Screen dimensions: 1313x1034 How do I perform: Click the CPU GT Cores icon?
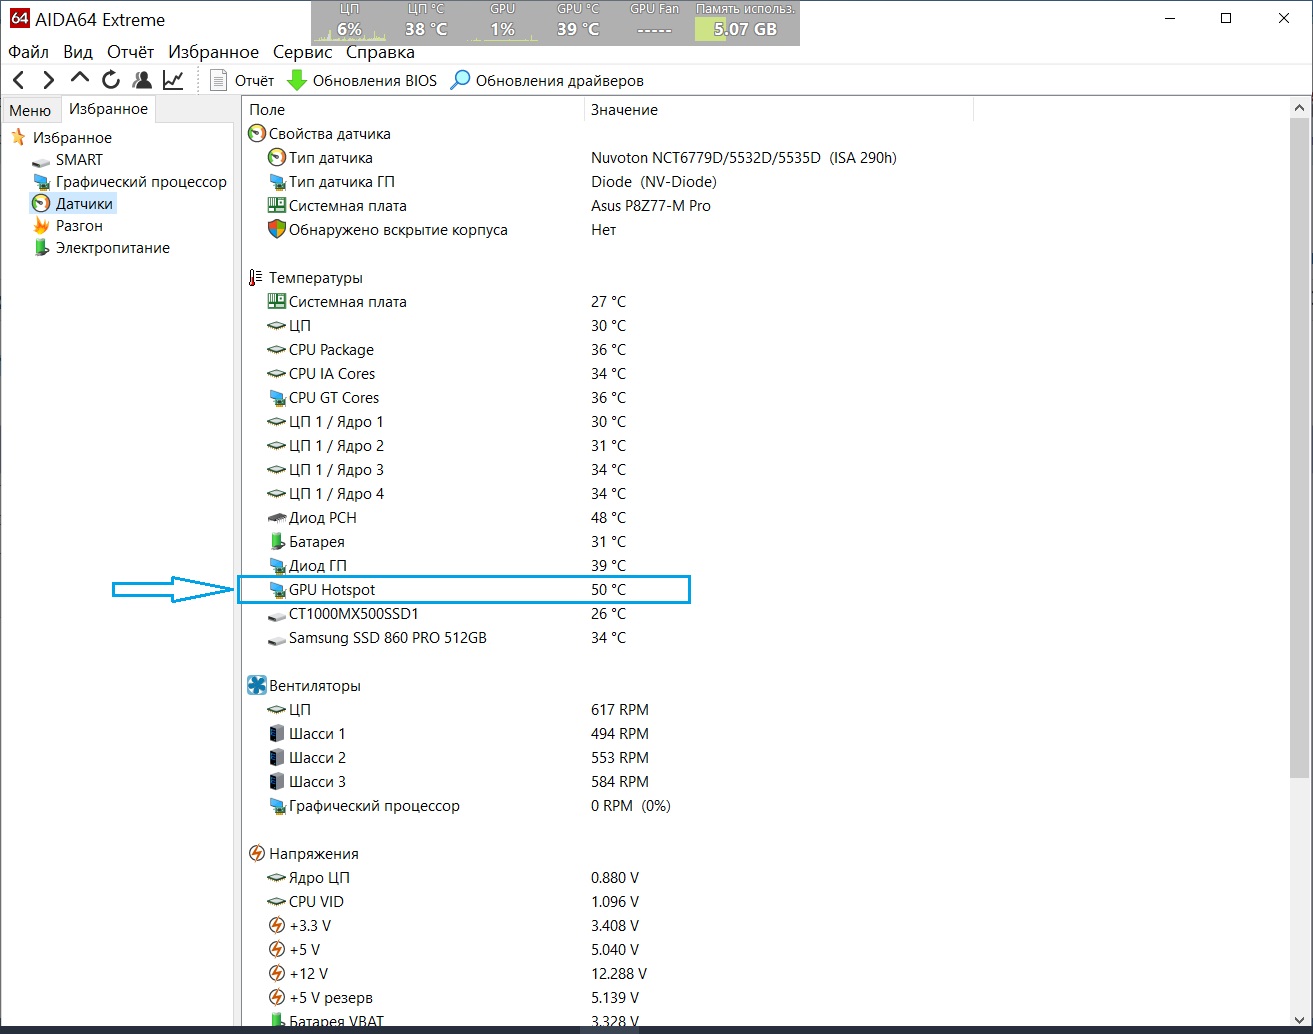pyautogui.click(x=277, y=398)
